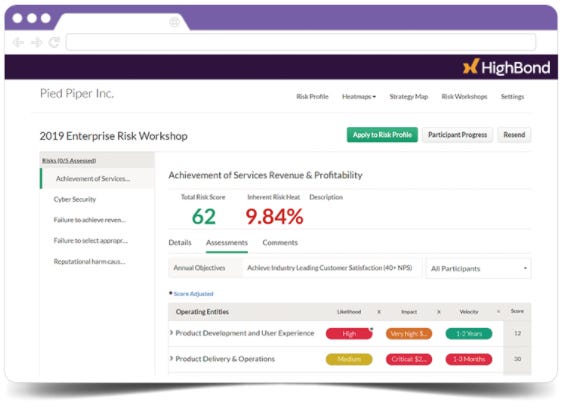Click score 12 for Product Development row
Screen dimensions: 563x409
tap(517, 333)
